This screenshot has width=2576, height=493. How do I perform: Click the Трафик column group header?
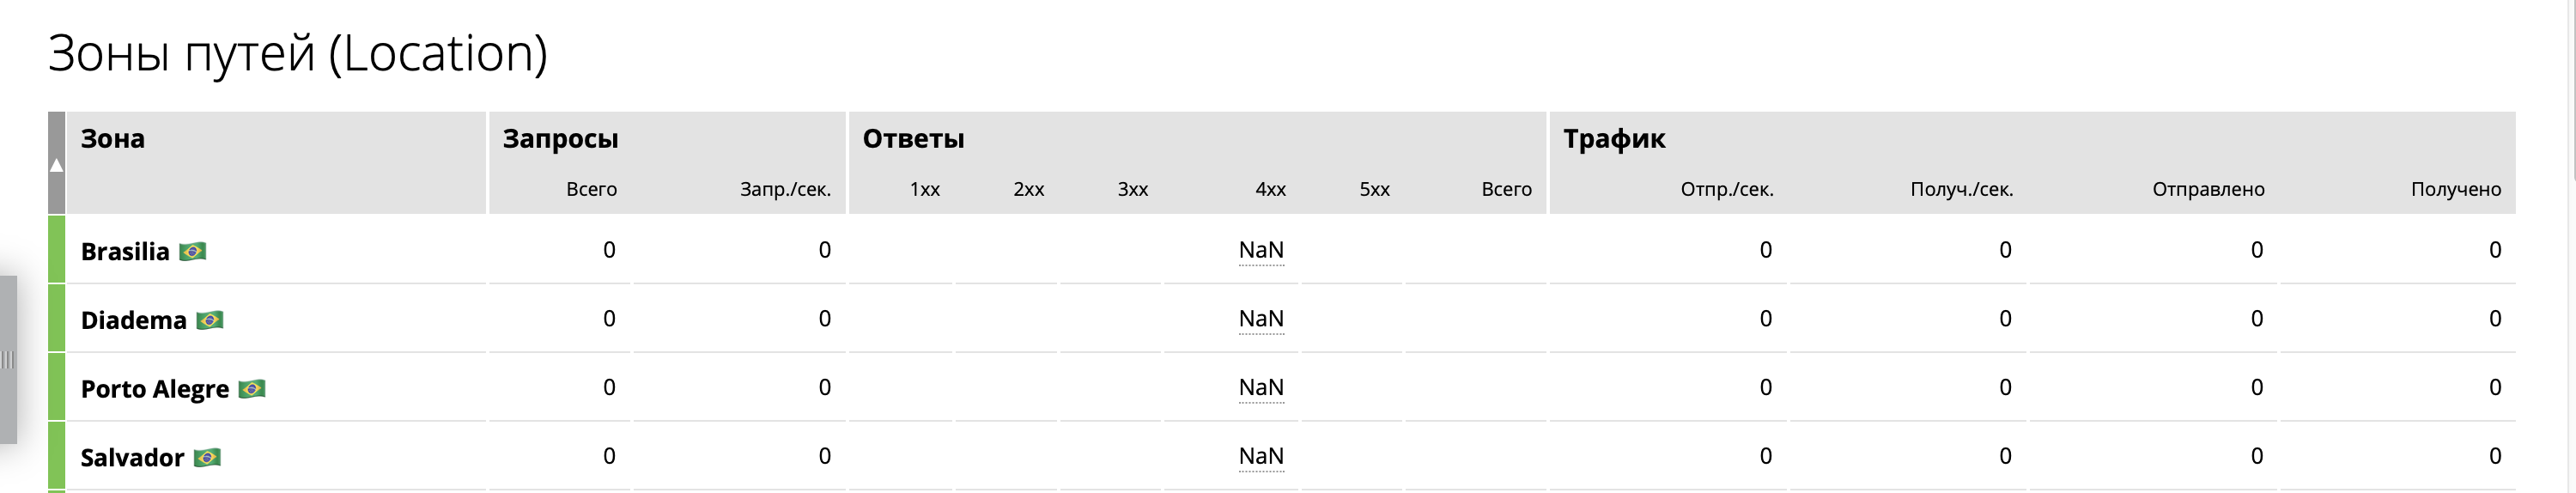(x=1614, y=139)
